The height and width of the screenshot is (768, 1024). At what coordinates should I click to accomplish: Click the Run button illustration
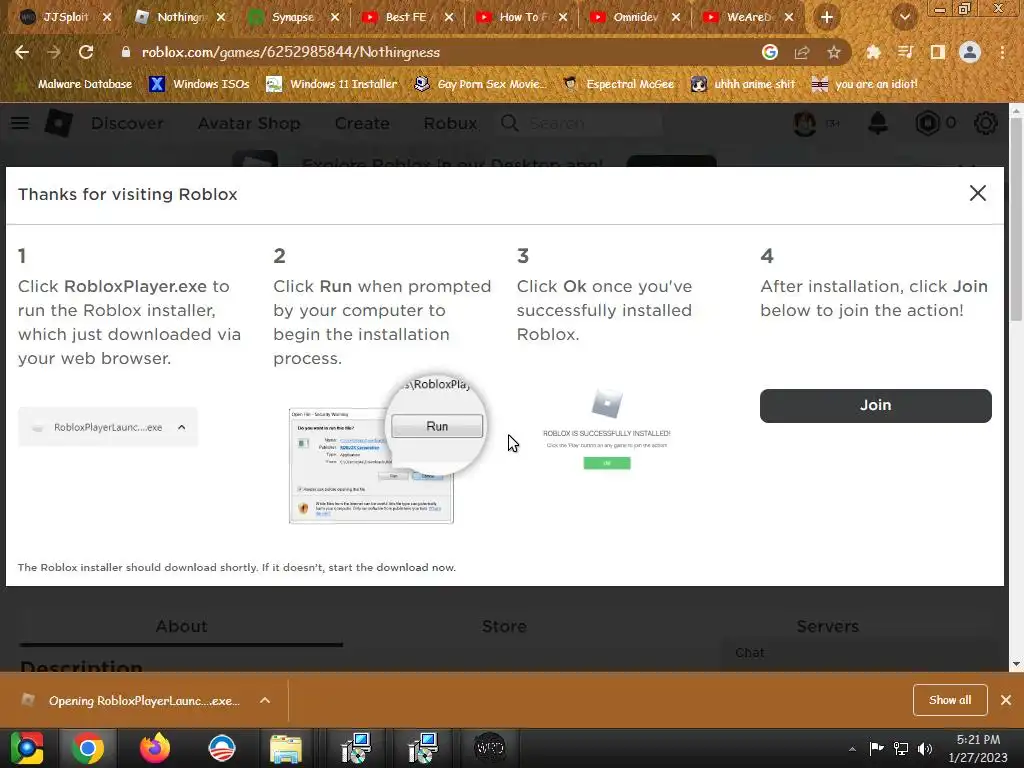(x=437, y=426)
